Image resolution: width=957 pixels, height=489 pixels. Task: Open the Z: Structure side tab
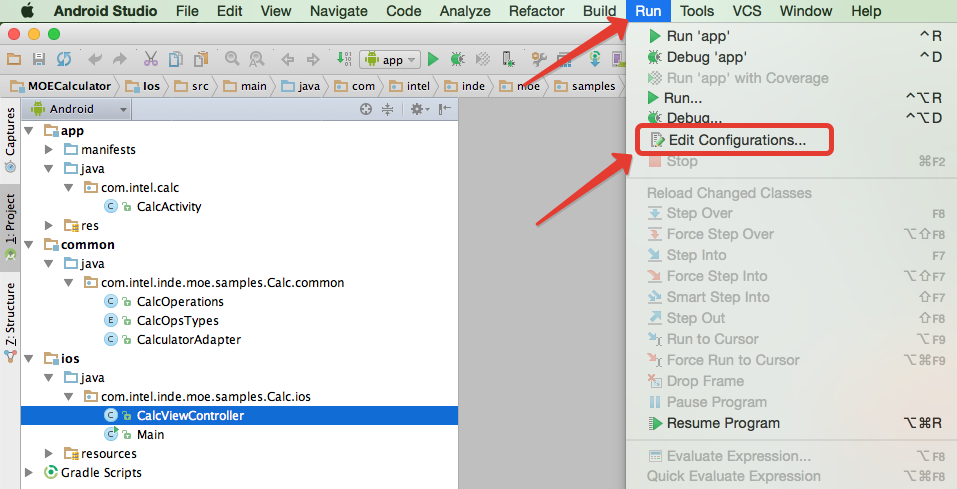(x=10, y=322)
